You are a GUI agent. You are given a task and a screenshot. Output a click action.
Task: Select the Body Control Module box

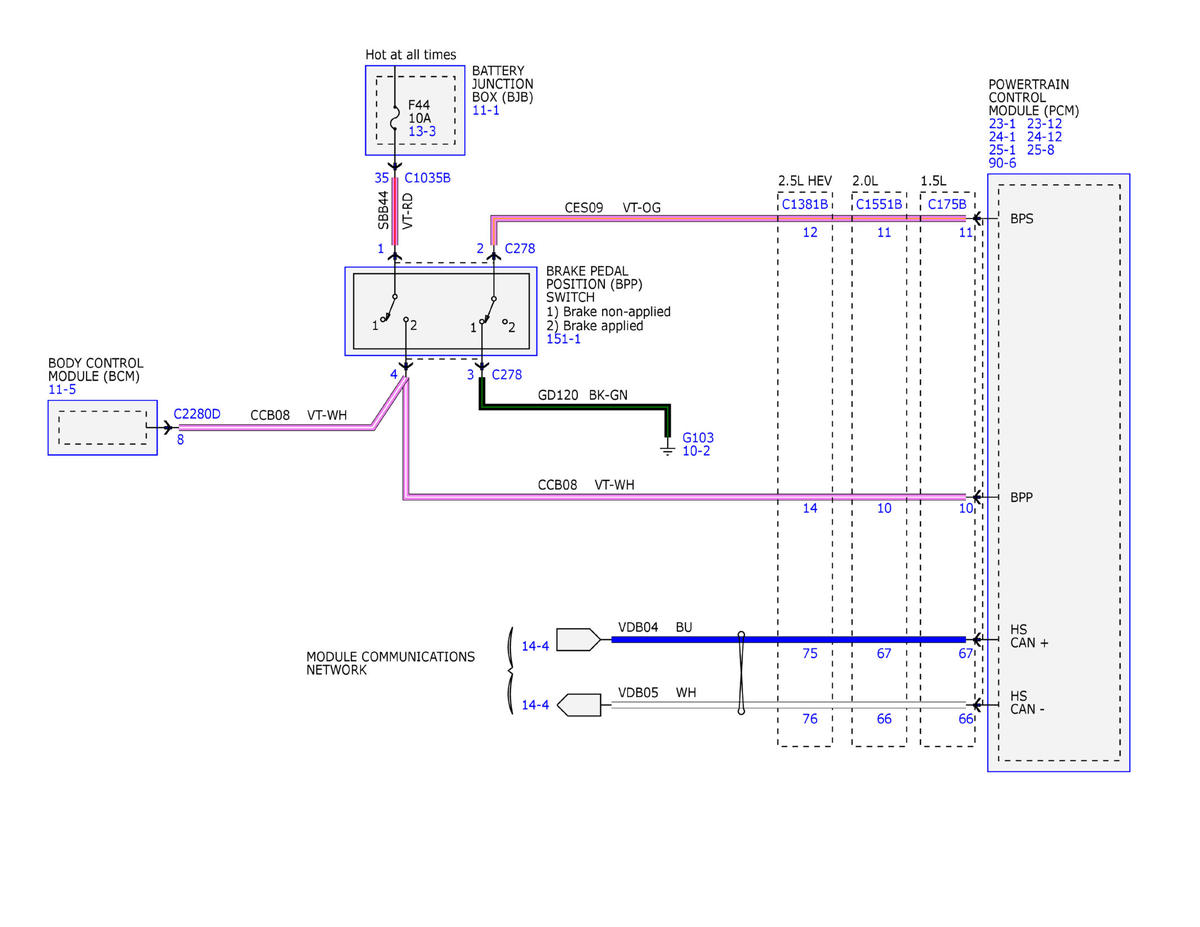pyautogui.click(x=102, y=428)
